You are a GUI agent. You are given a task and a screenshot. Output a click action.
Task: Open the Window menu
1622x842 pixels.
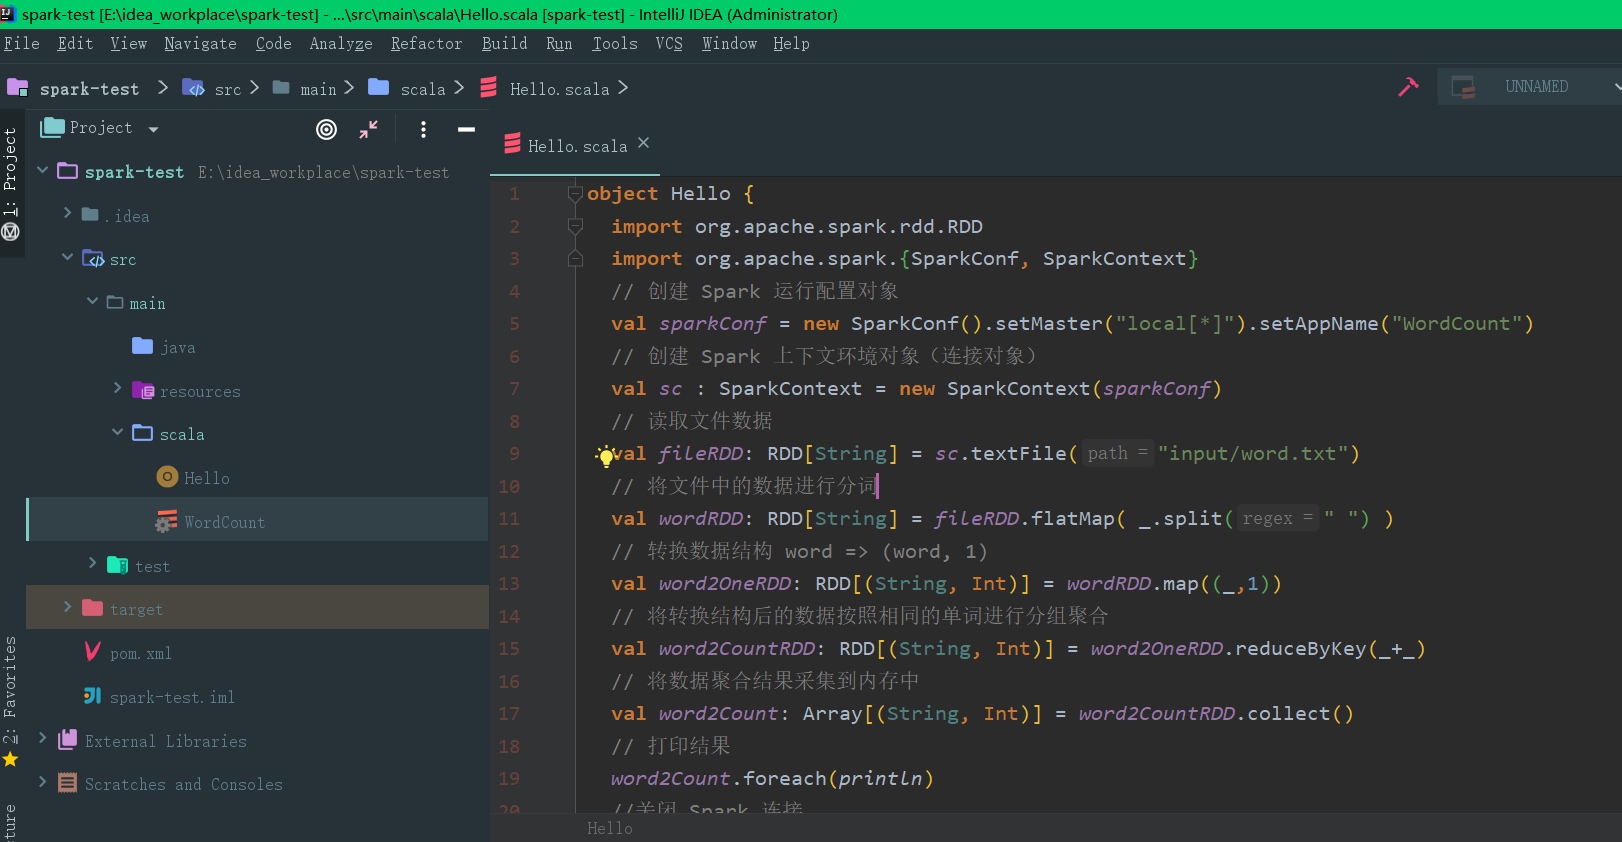click(729, 44)
